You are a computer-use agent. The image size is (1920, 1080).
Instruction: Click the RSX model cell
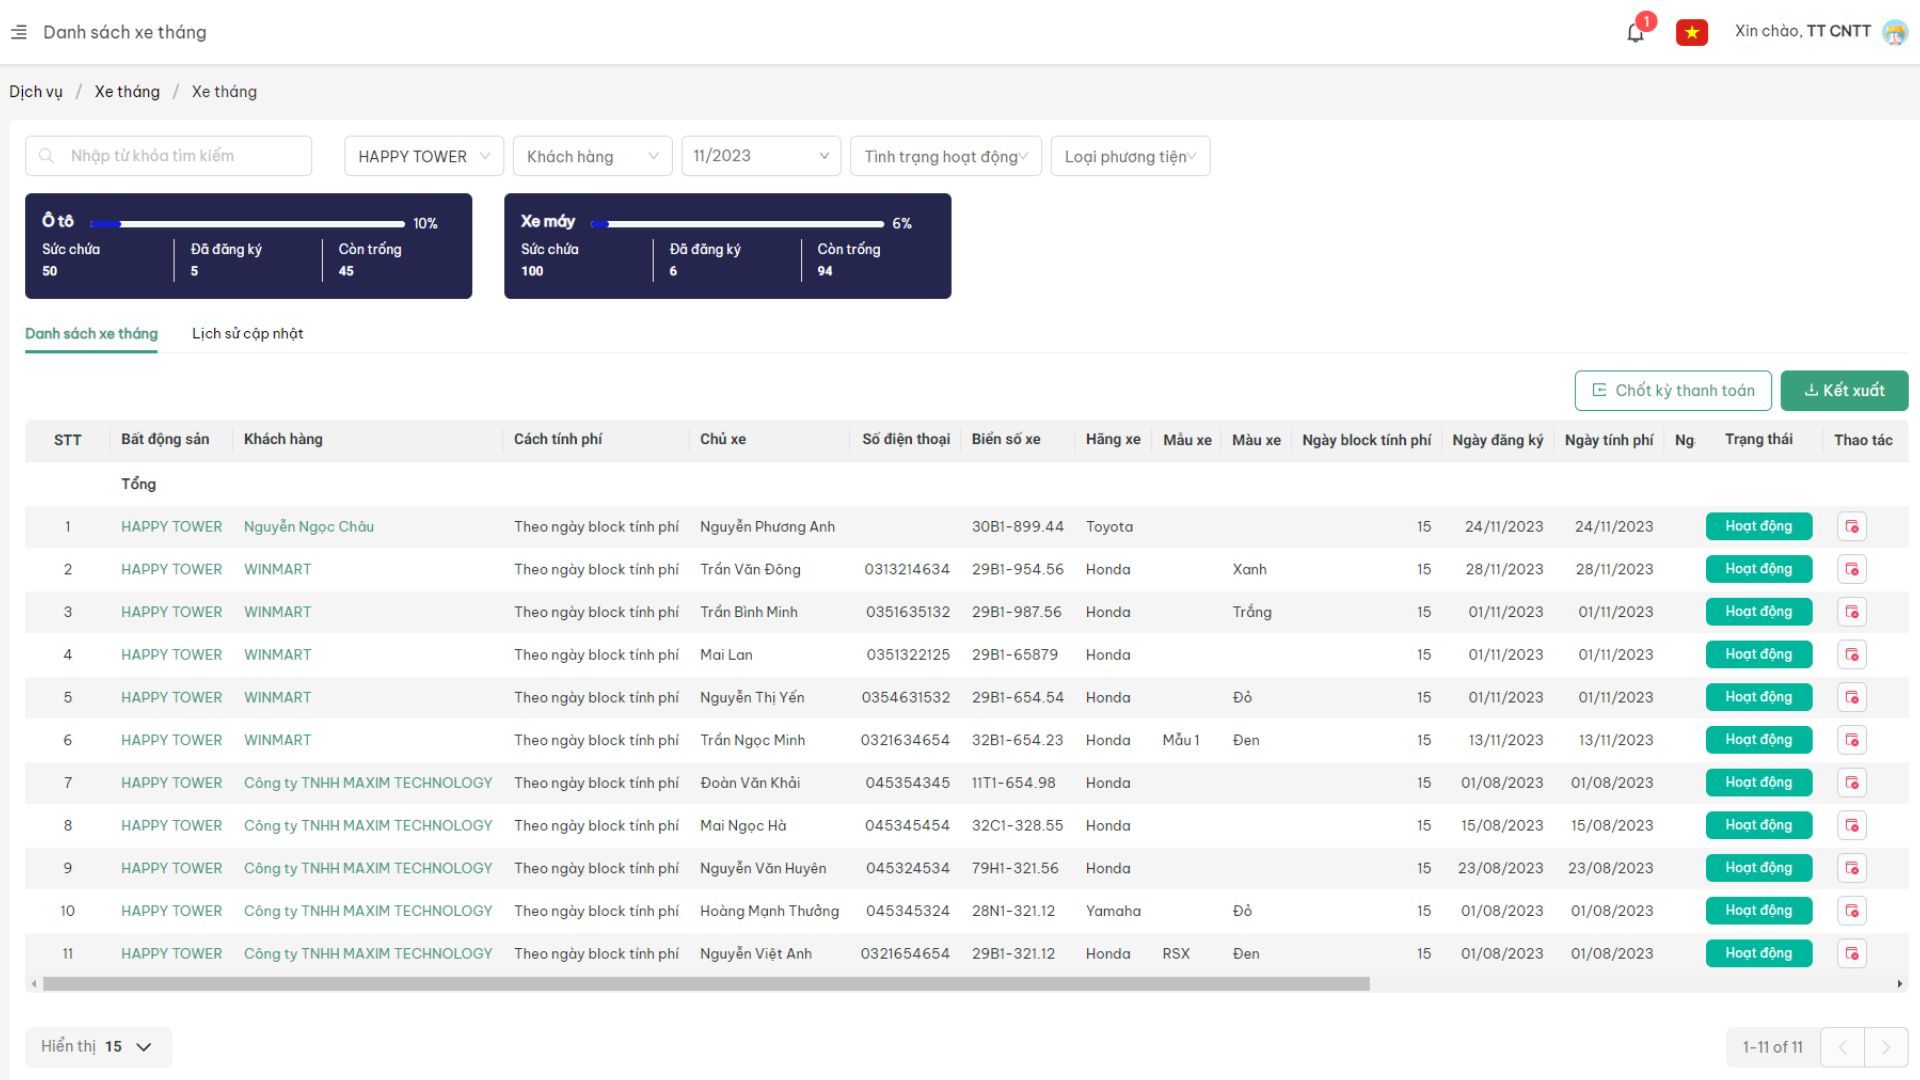(1176, 954)
